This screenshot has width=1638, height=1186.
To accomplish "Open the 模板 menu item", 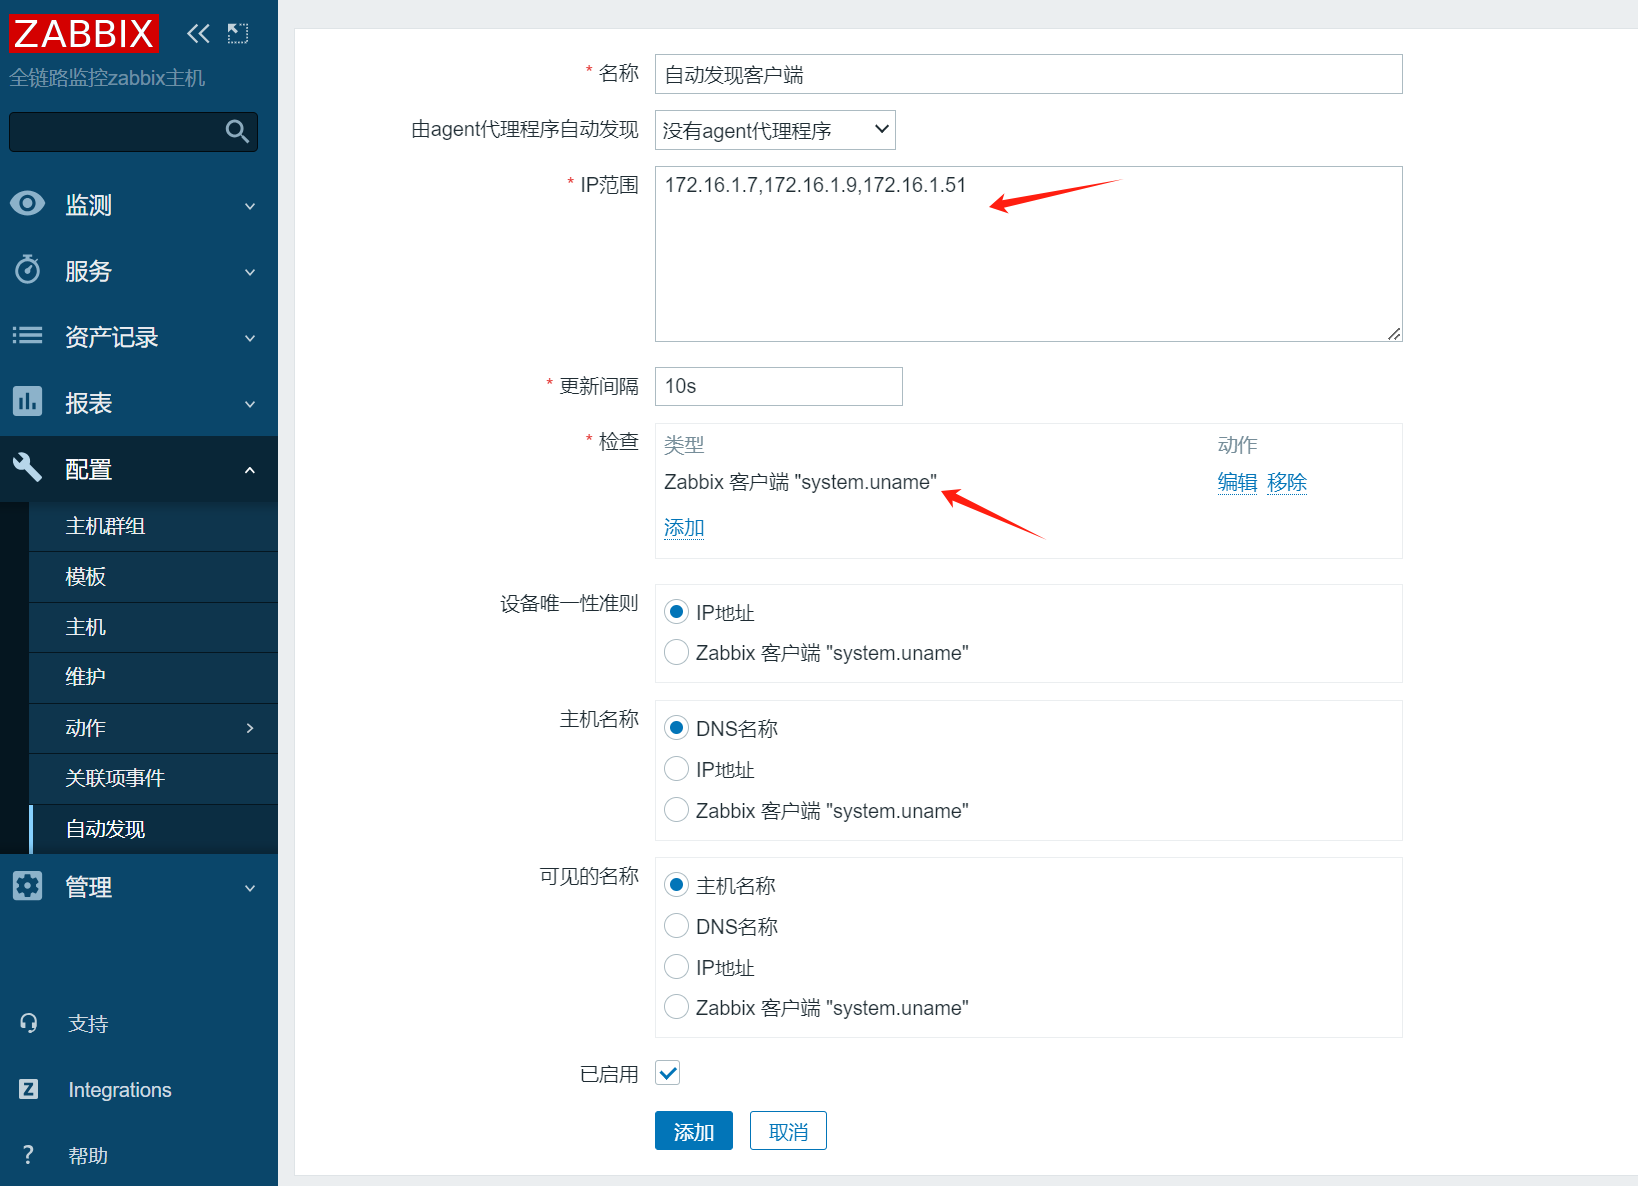I will point(153,577).
